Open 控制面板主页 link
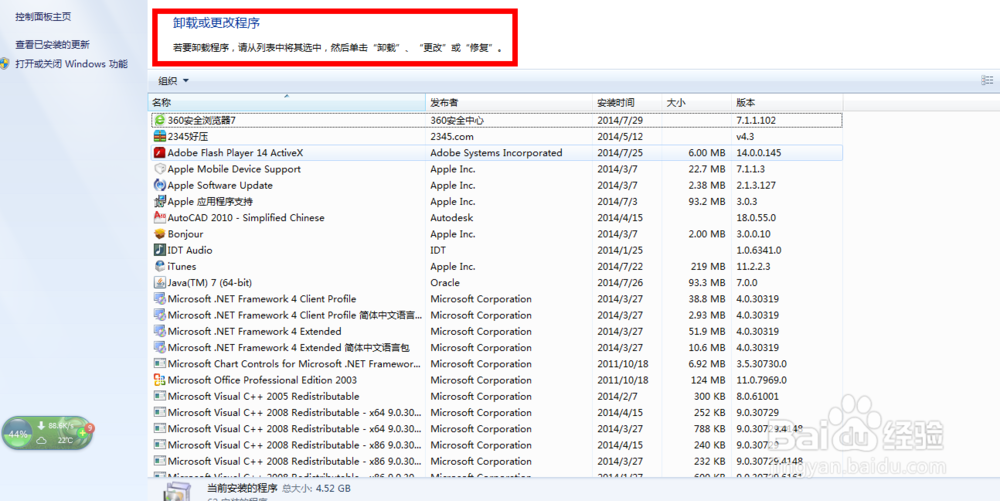Screen dimensions: 1000x501 pyautogui.click(x=43, y=17)
